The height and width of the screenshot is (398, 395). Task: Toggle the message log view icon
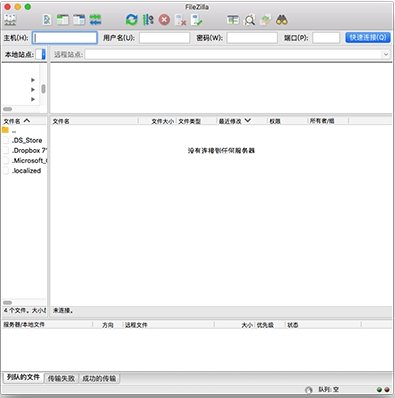coord(47,20)
